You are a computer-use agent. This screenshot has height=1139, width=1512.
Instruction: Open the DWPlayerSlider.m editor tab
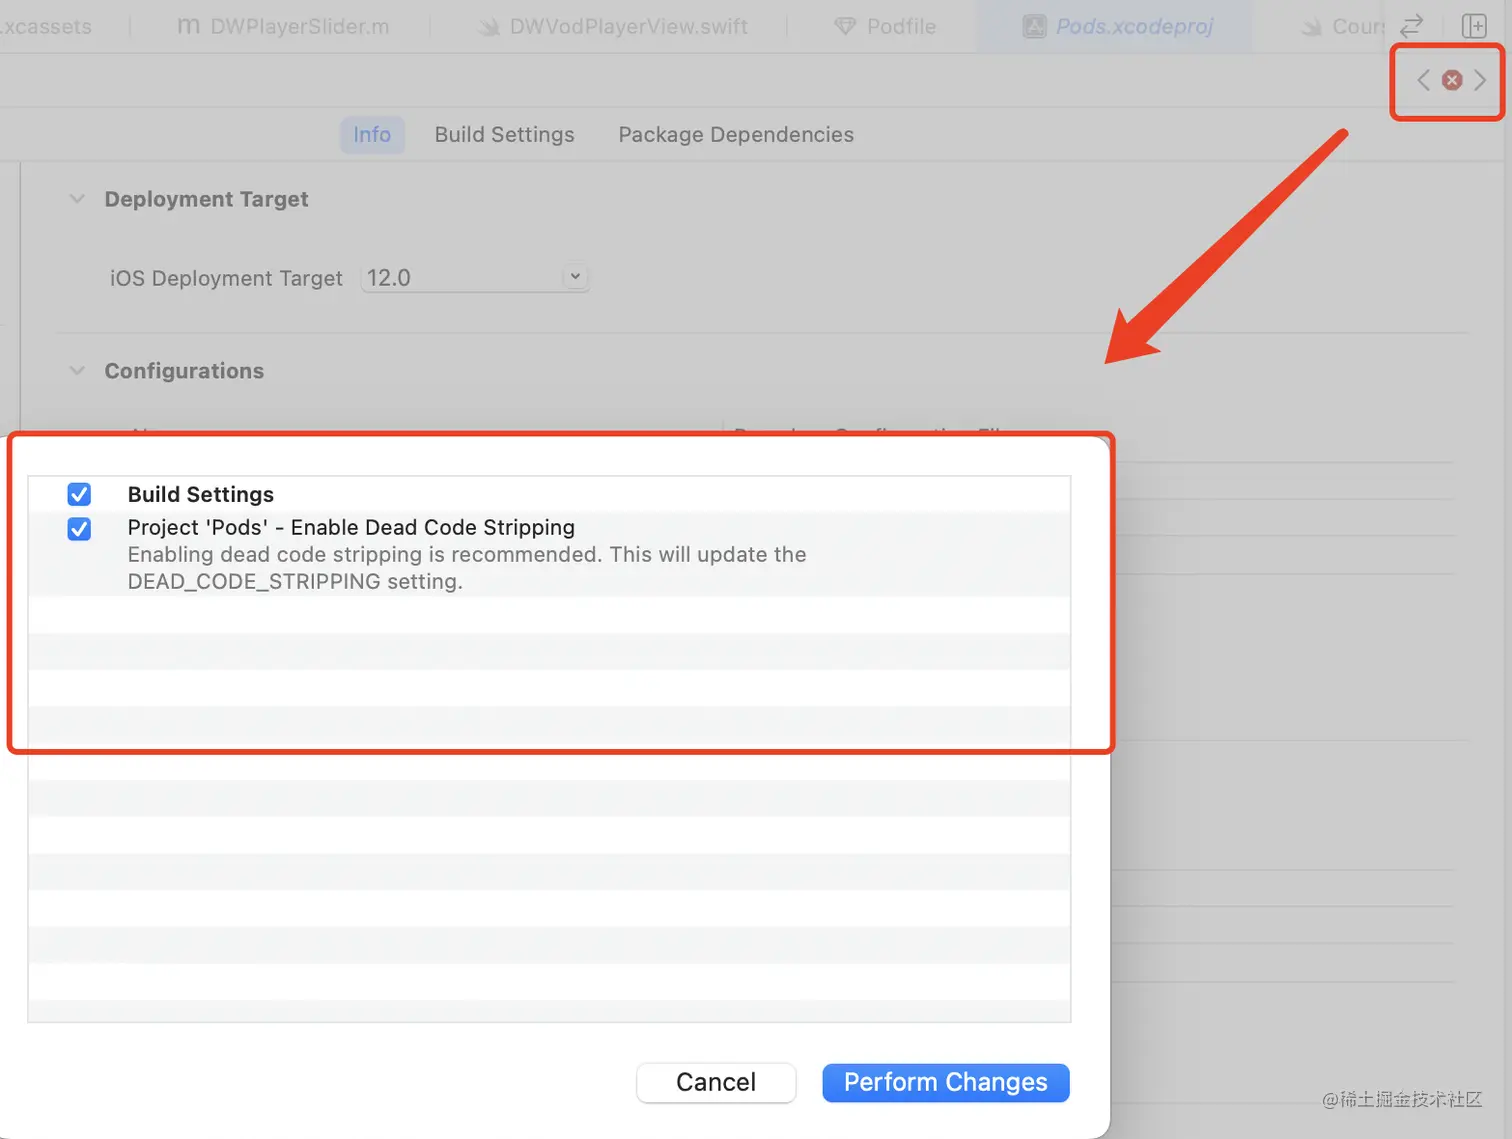click(x=282, y=26)
